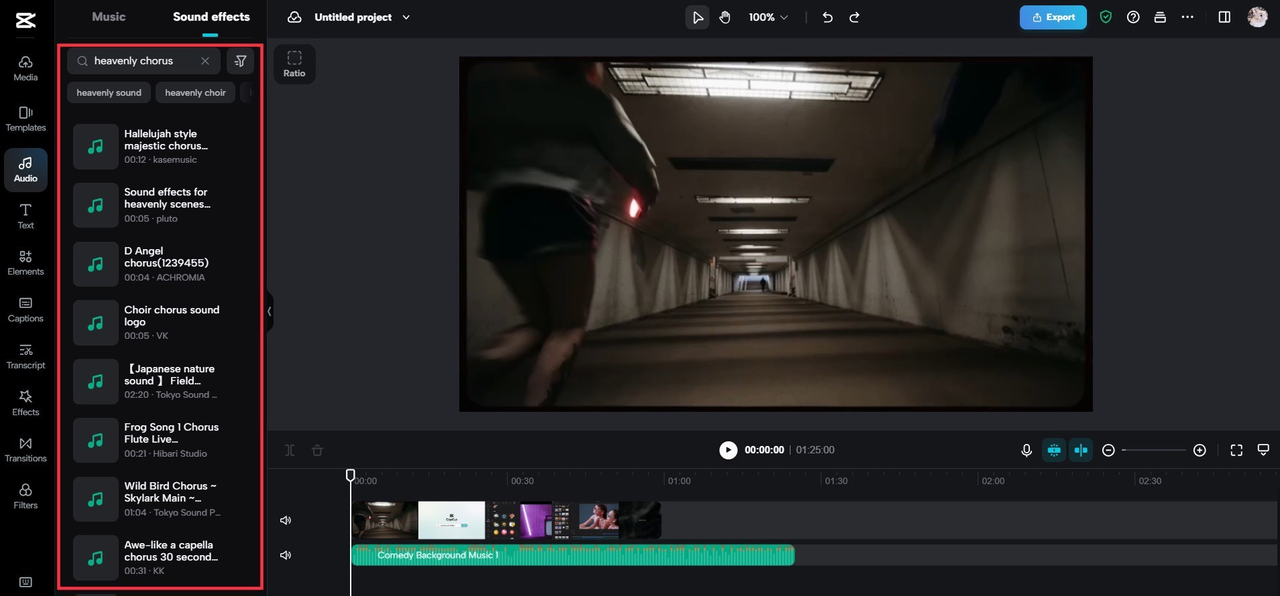Start a voiceover recording with the microphone icon
The width and height of the screenshot is (1280, 596).
pos(1026,450)
